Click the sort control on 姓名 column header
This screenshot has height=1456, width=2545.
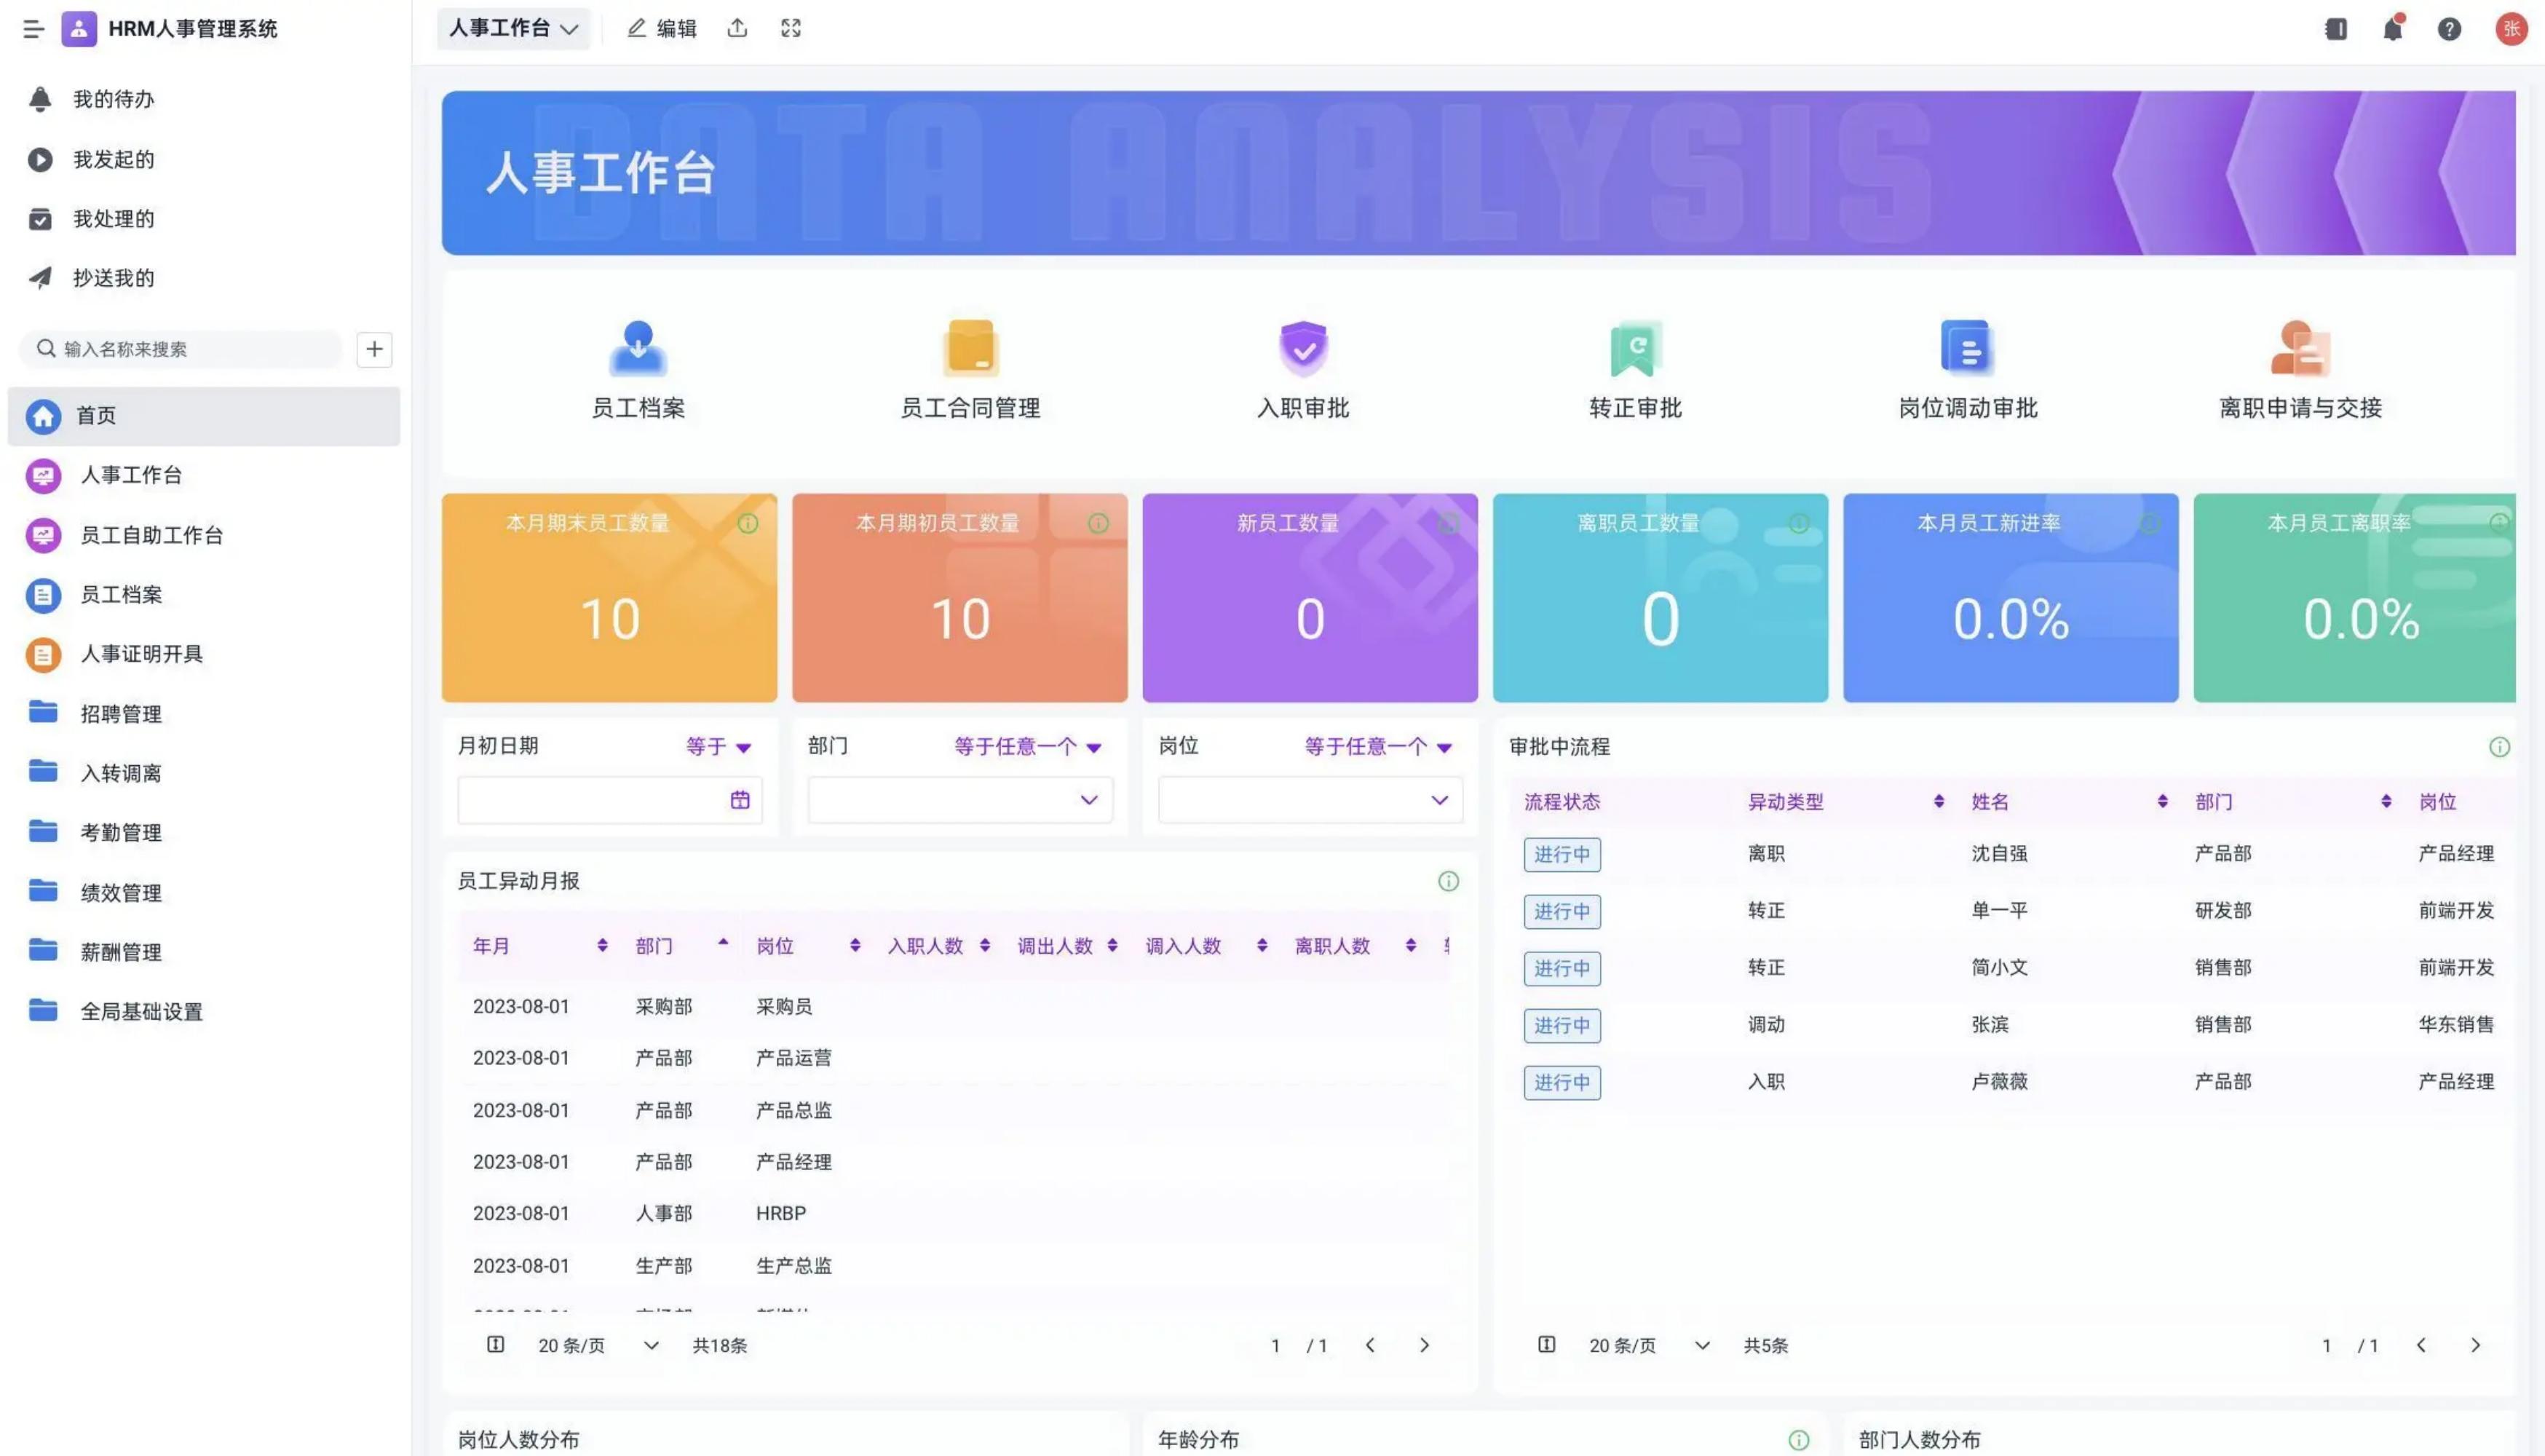point(2161,801)
